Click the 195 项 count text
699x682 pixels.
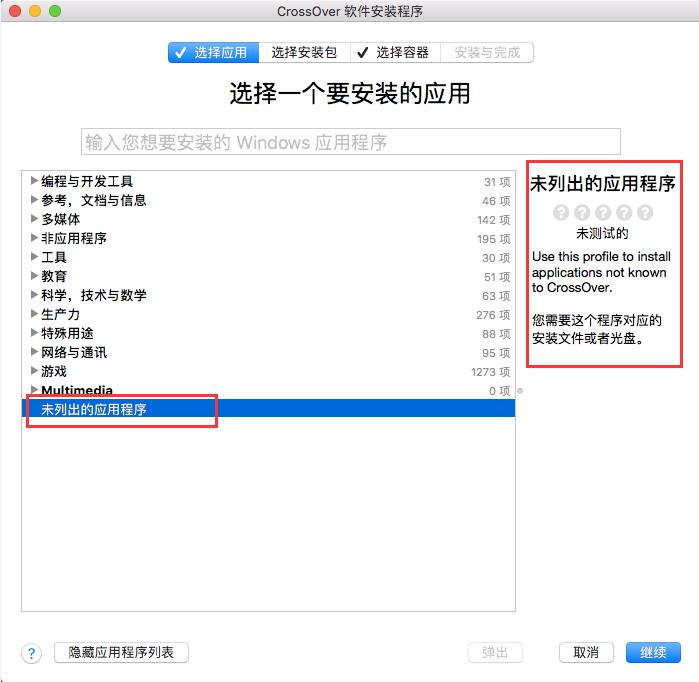pyautogui.click(x=493, y=239)
